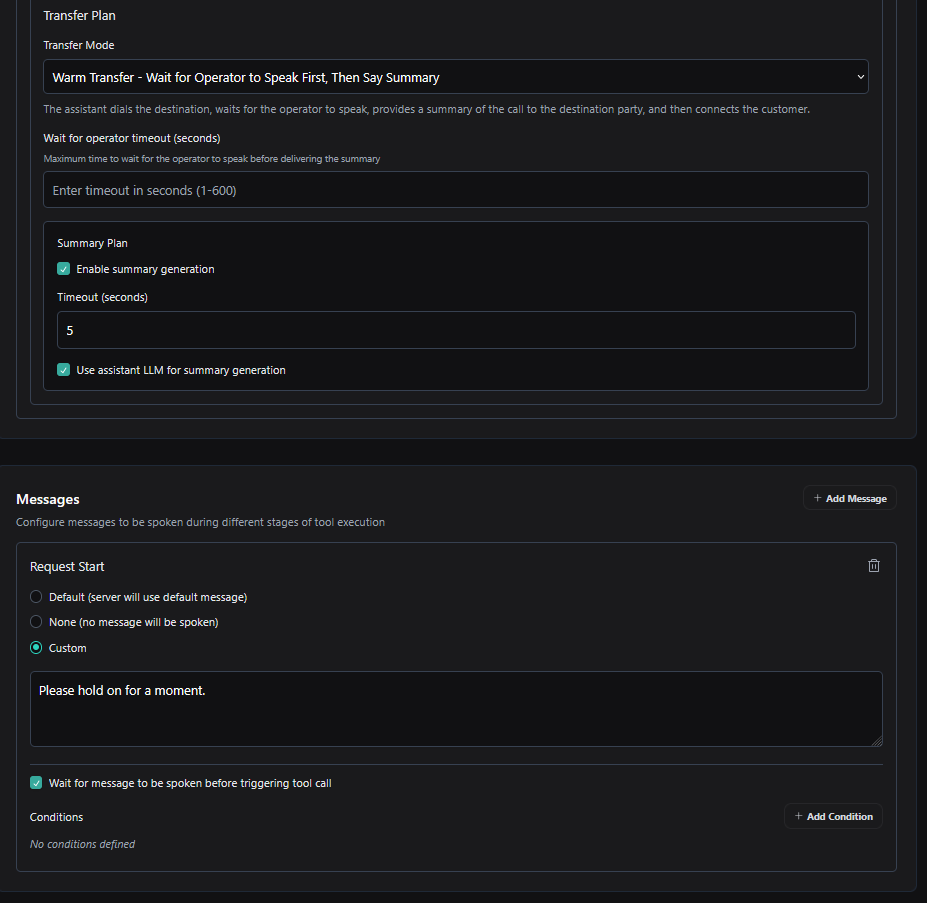Click the Request Start message title
927x903 pixels.
coord(67,567)
